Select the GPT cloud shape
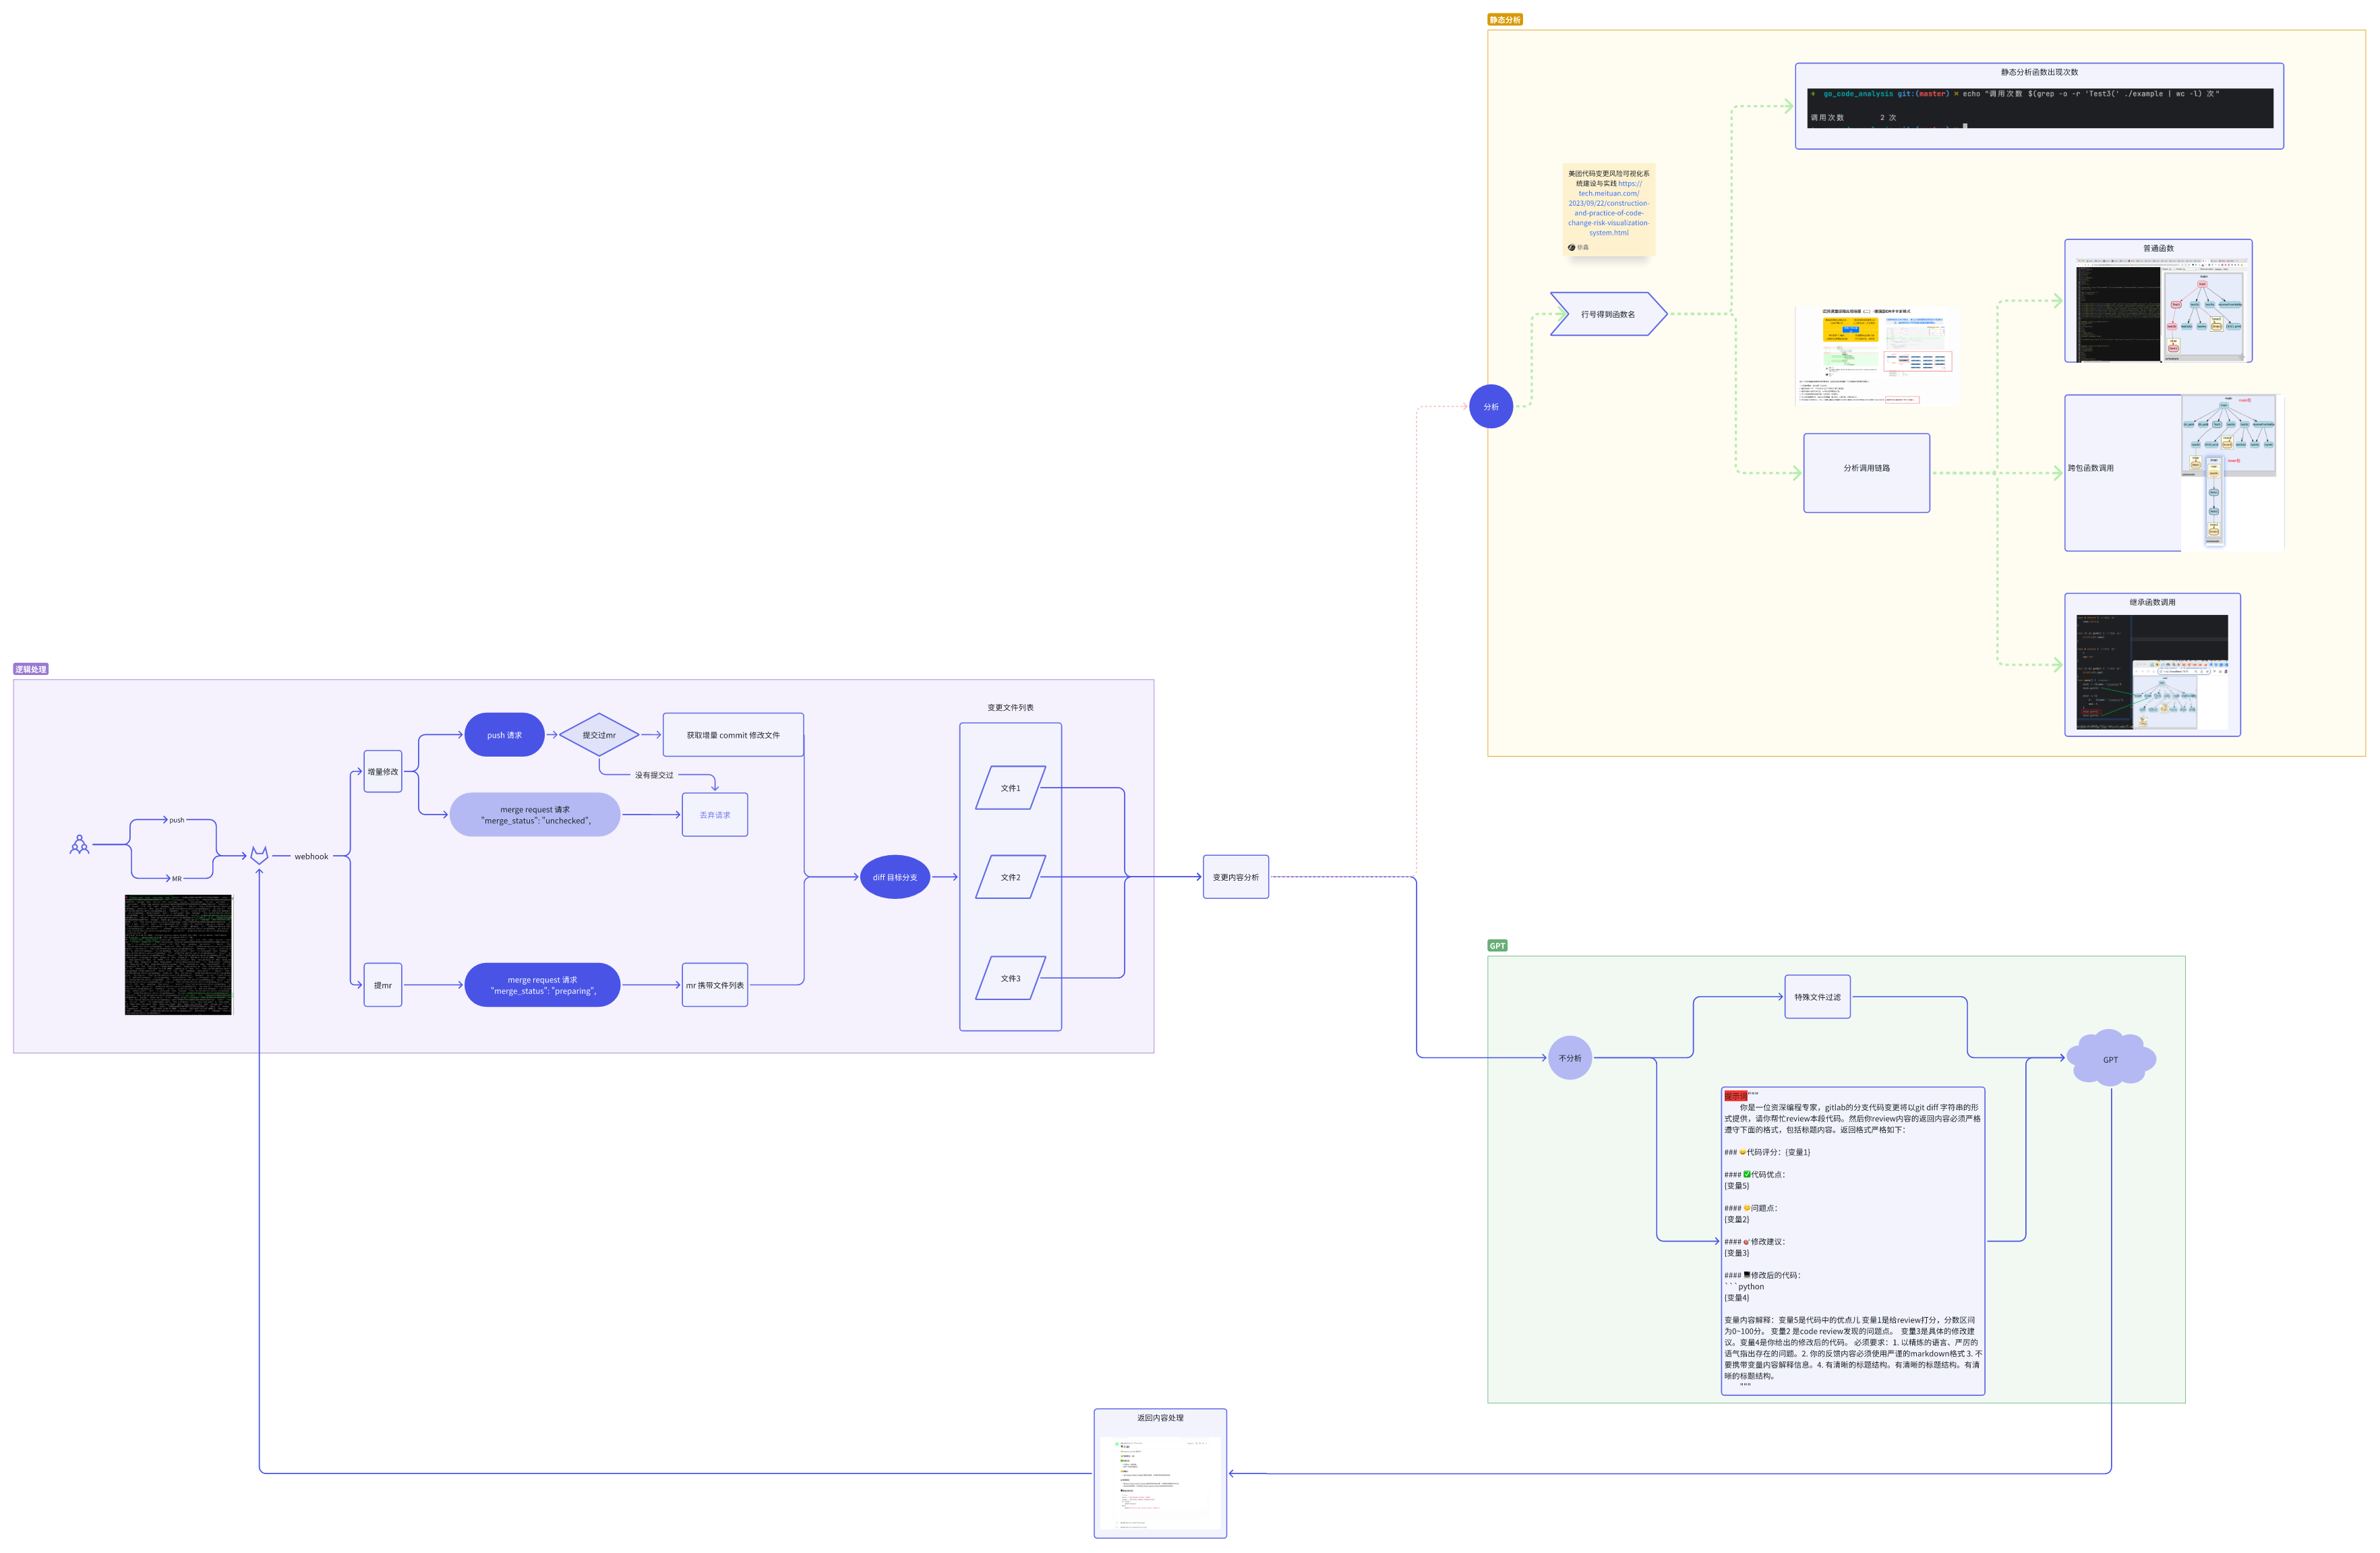The height and width of the screenshot is (1553, 2380). [2110, 1058]
